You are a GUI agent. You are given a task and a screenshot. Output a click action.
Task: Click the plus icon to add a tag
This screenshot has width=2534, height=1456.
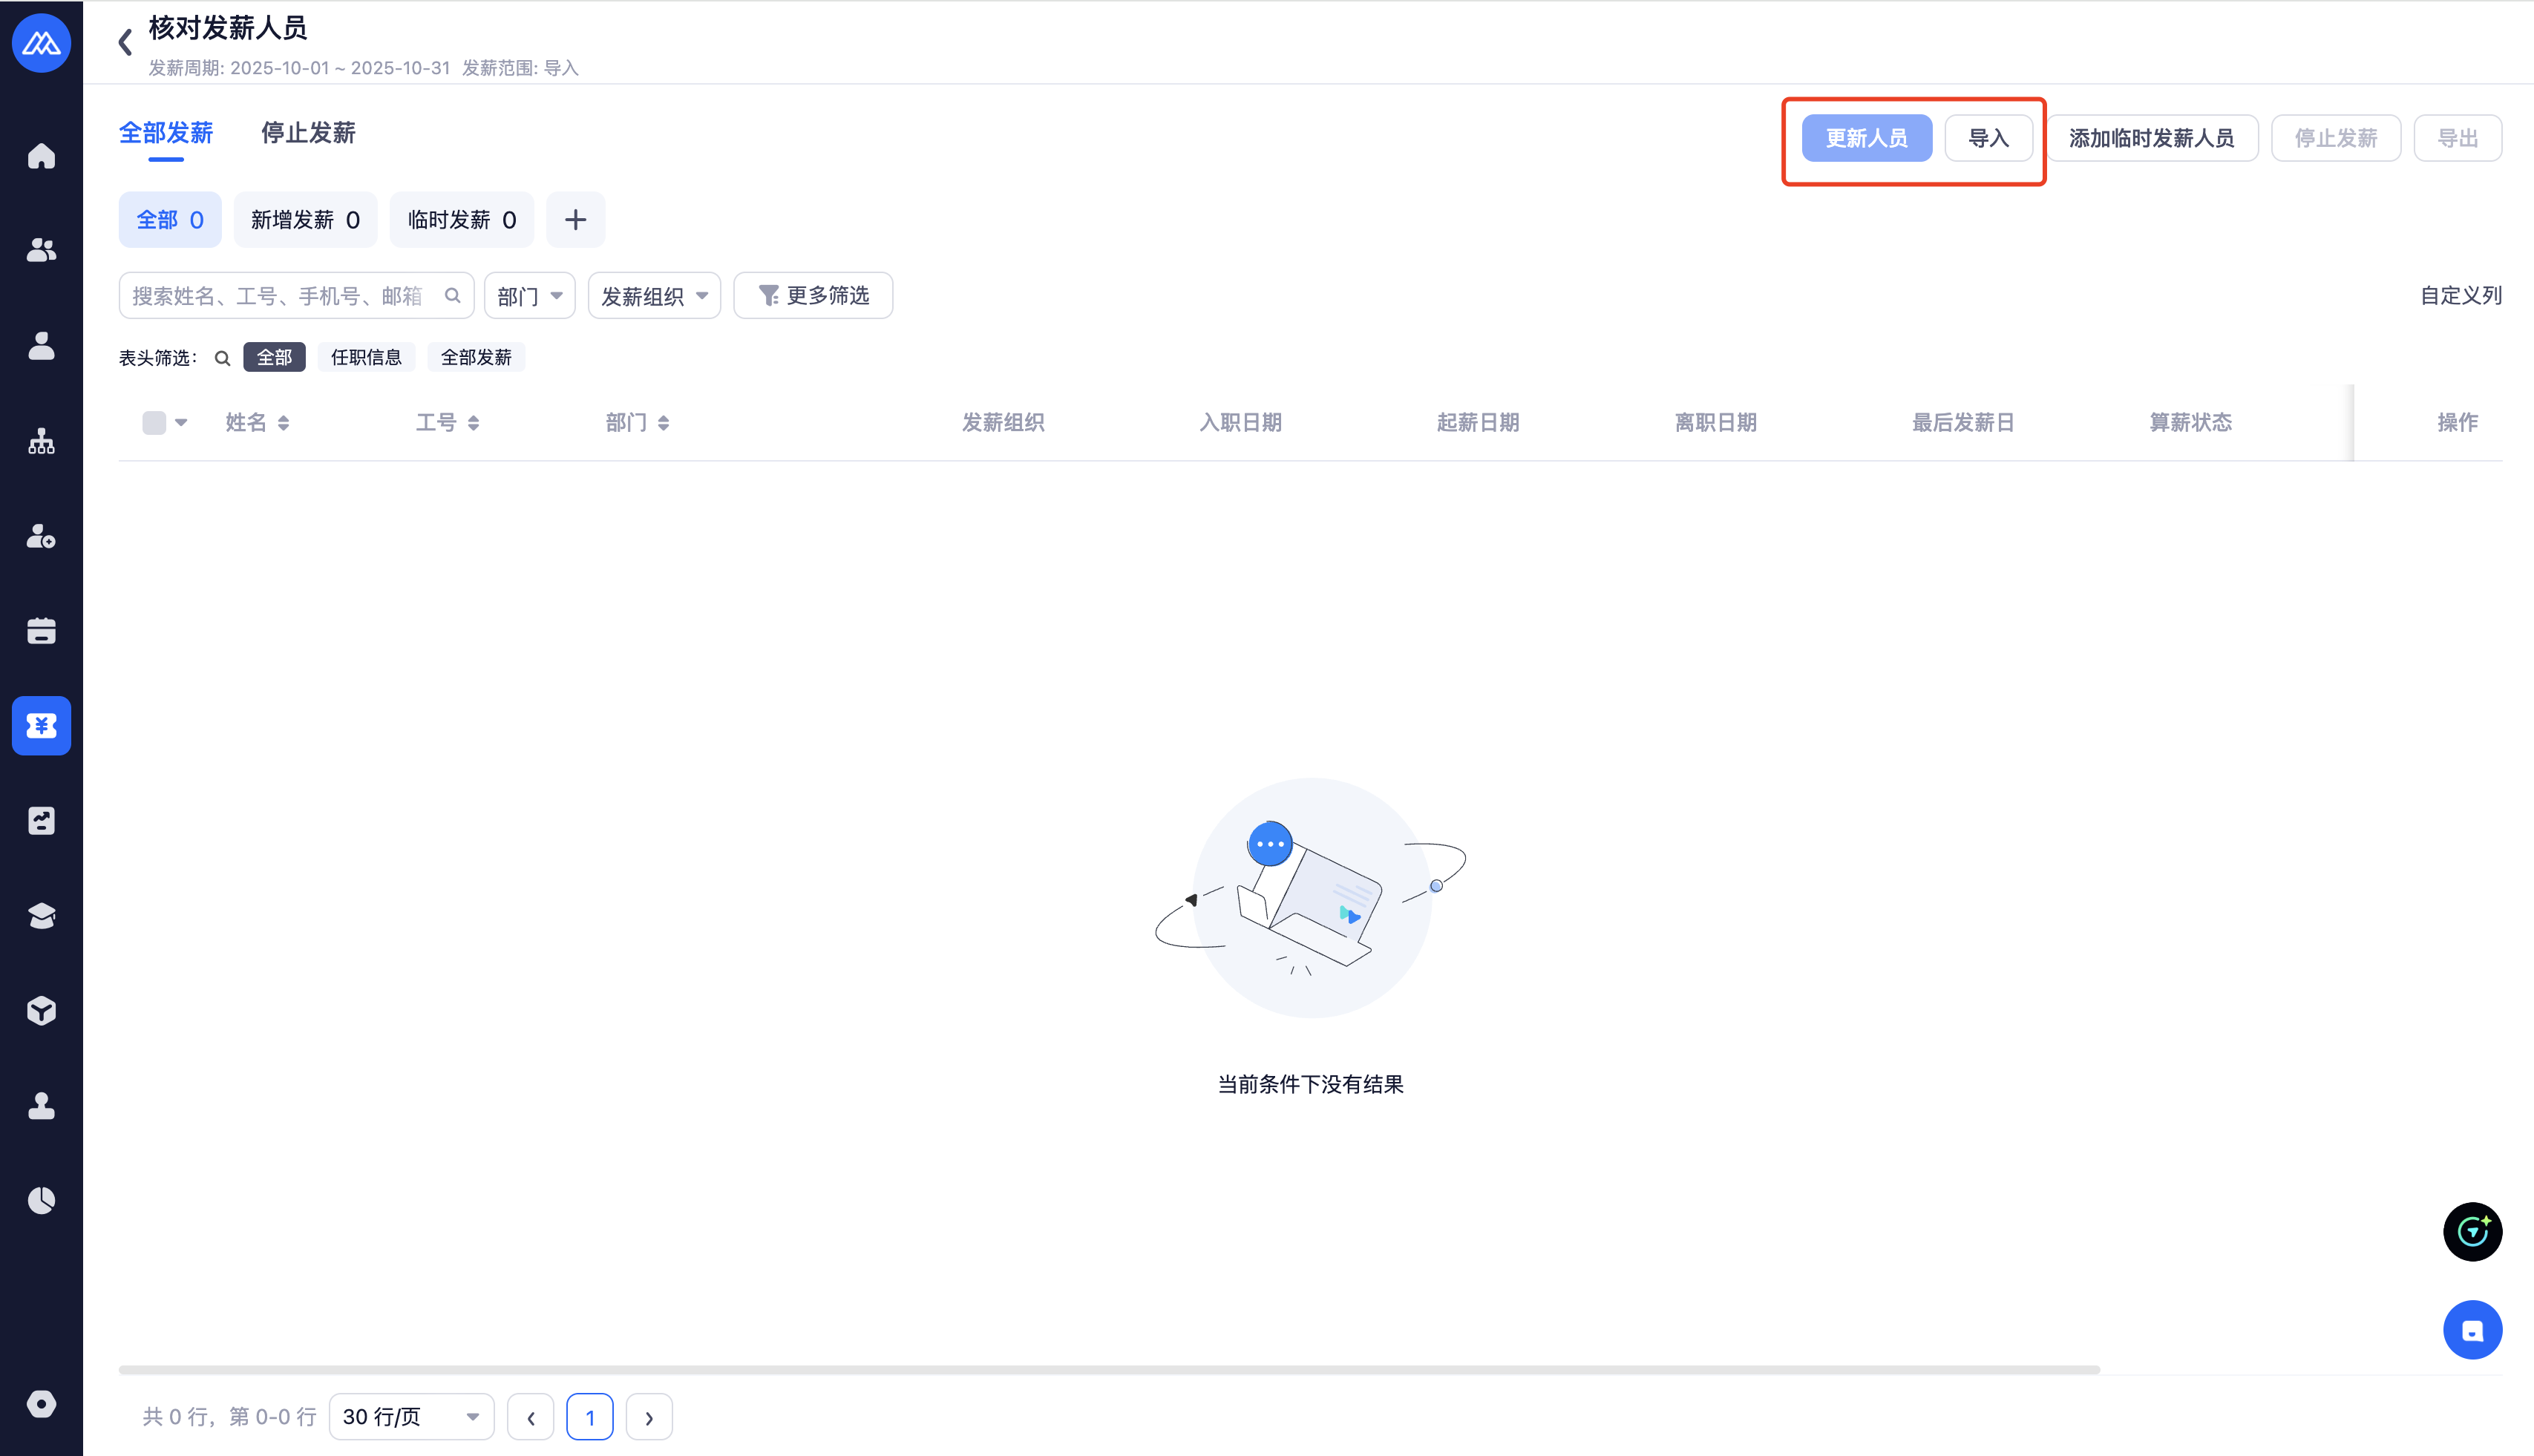[575, 220]
